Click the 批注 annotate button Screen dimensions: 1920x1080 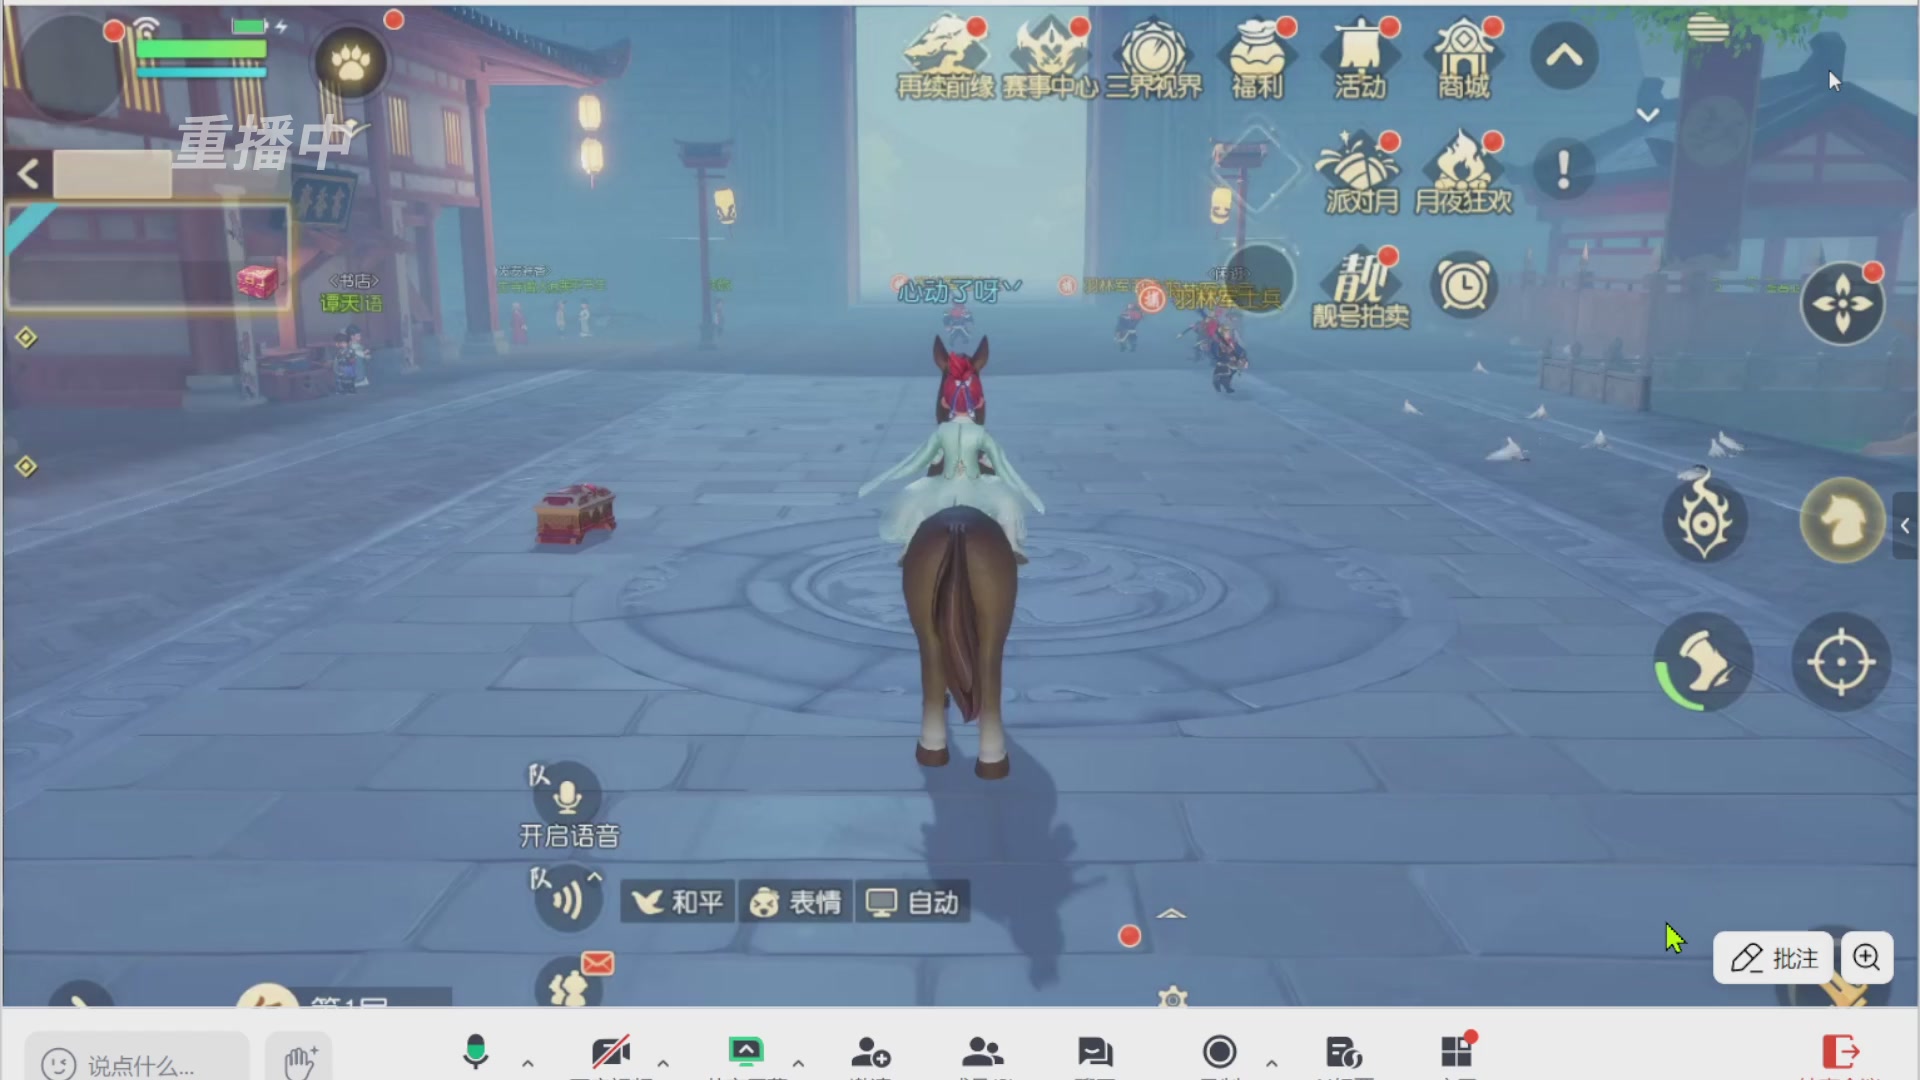pyautogui.click(x=1774, y=958)
